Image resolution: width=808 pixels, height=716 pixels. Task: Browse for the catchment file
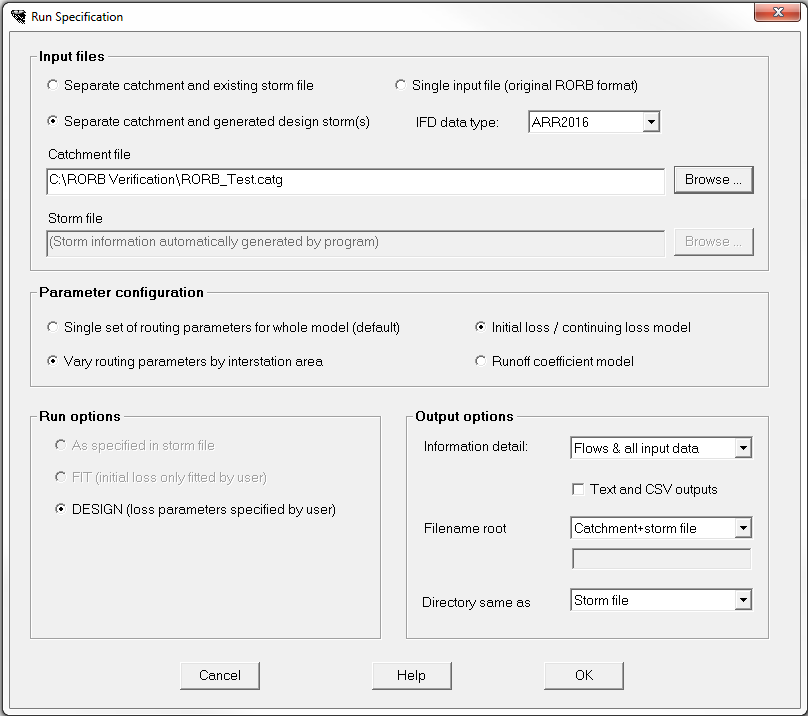pos(712,180)
